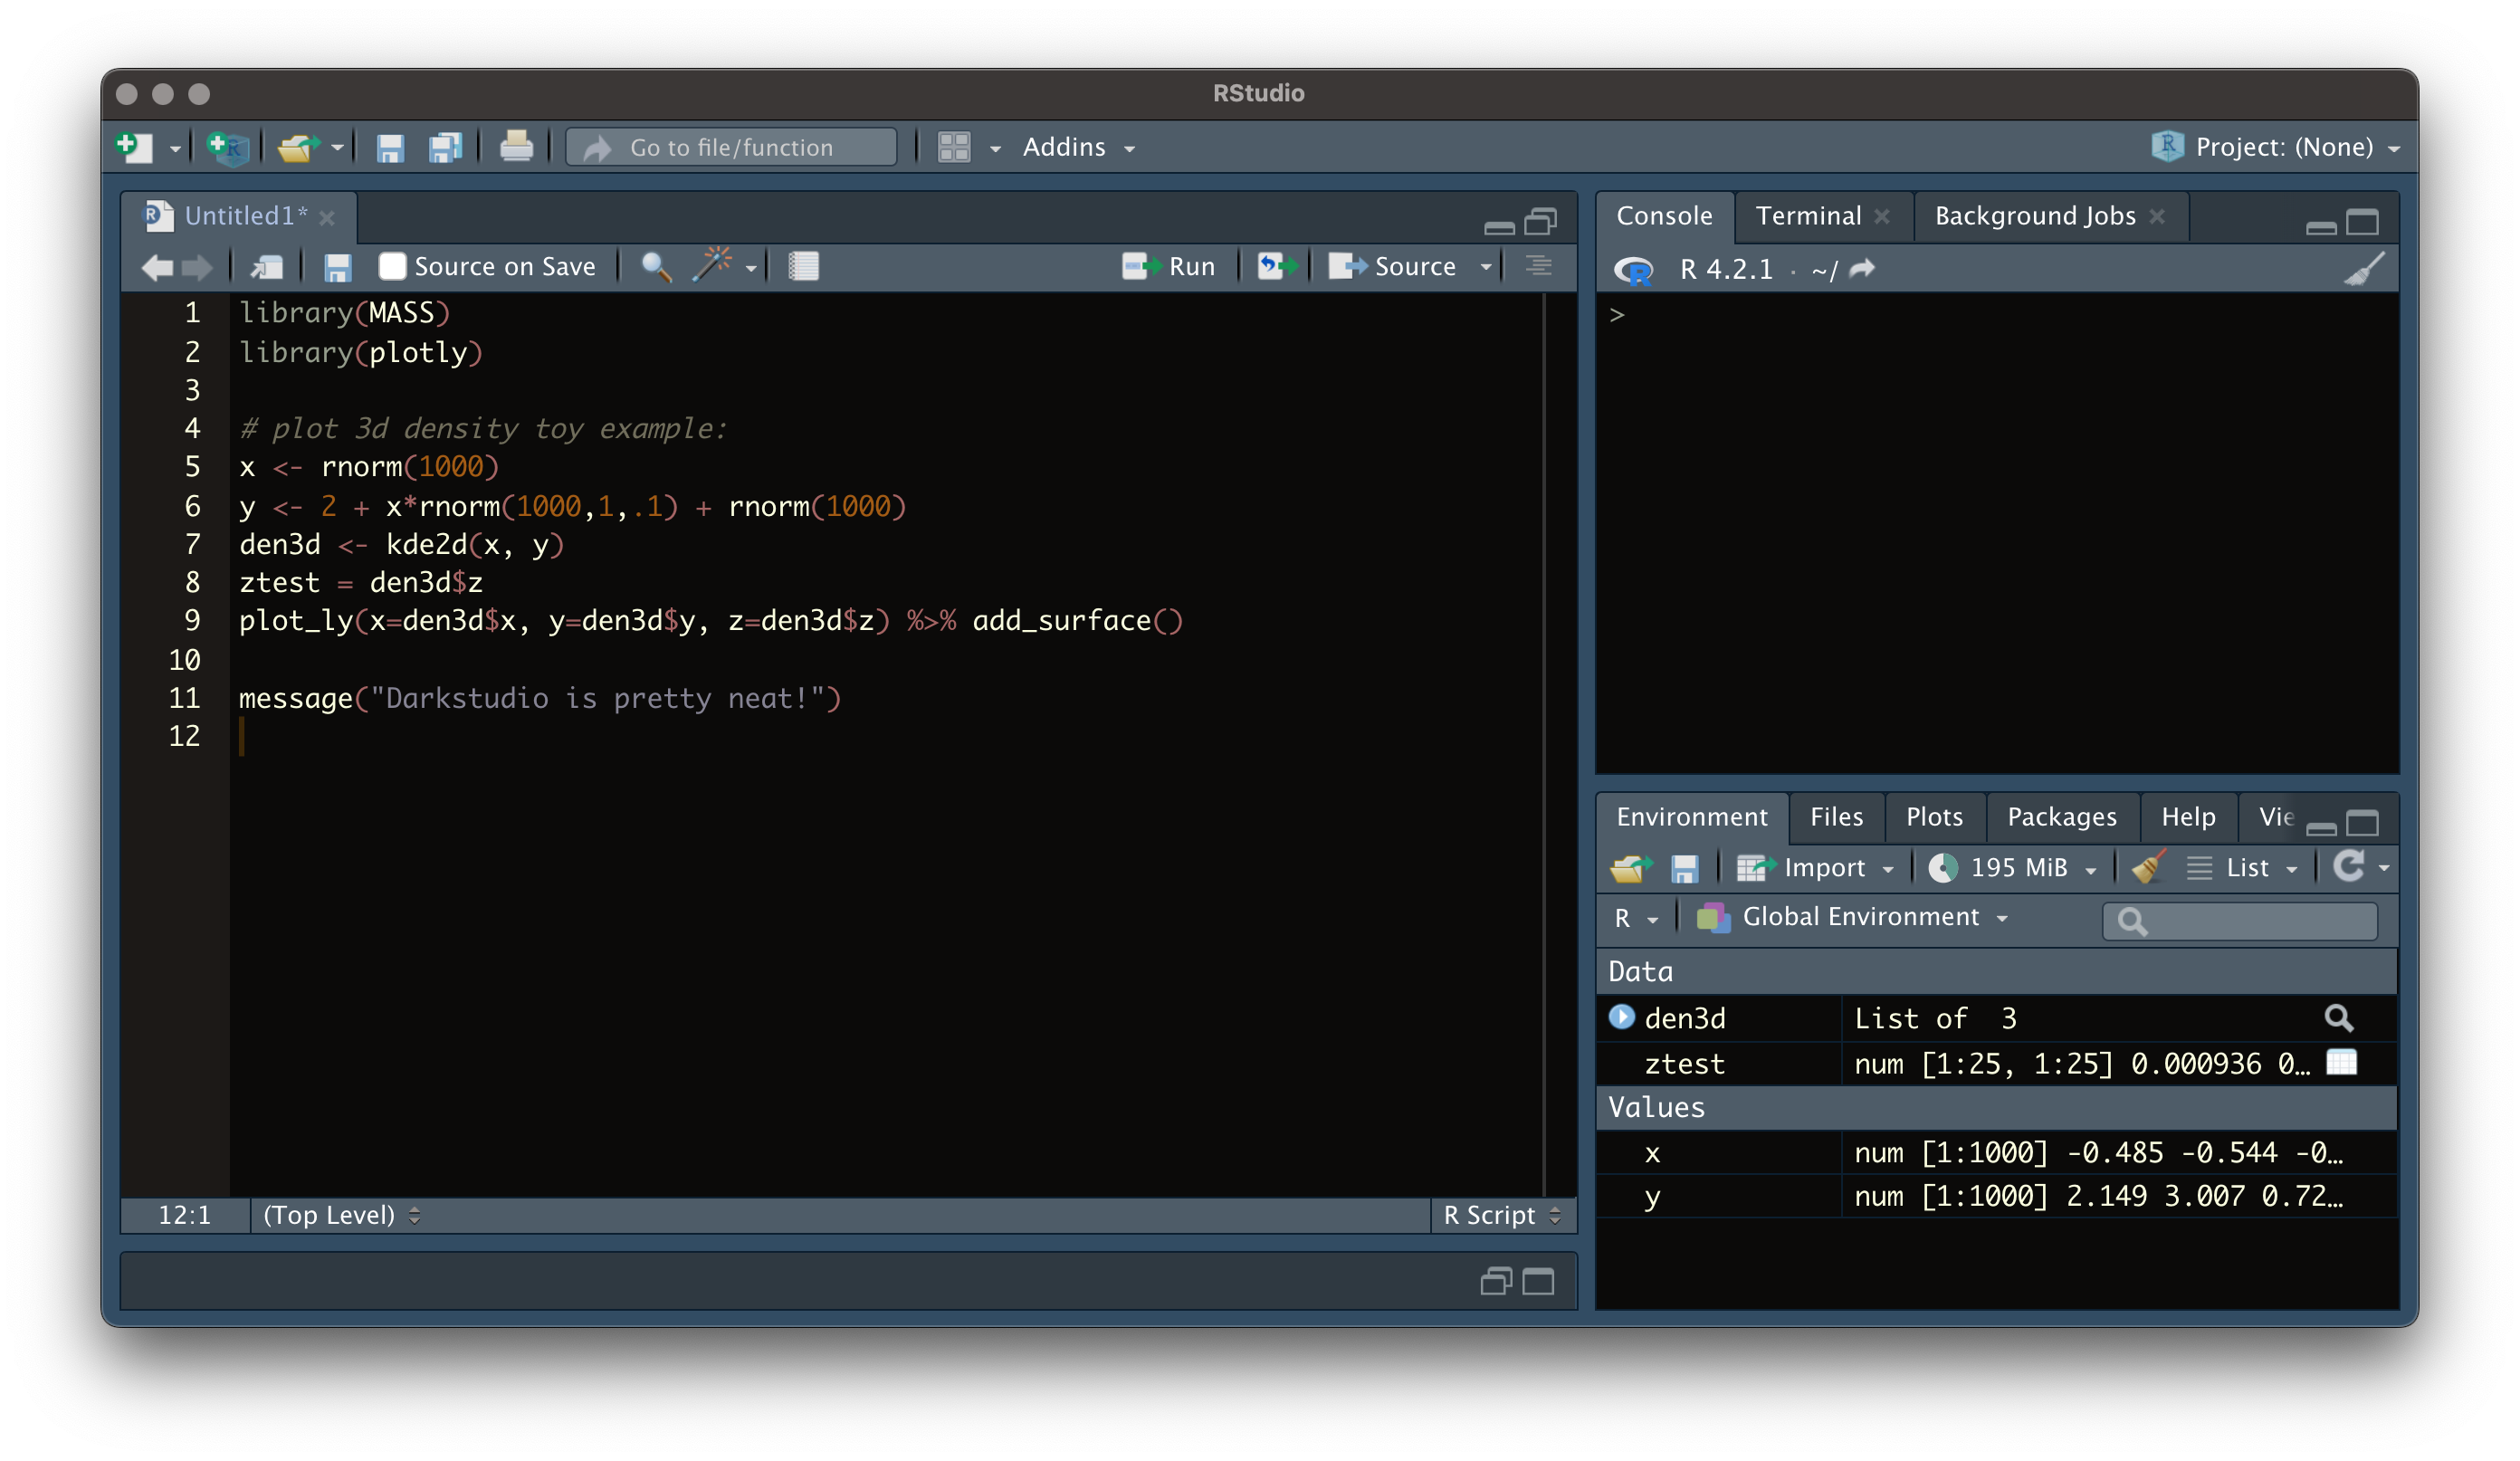Click the re-run previous code icon

point(1276,266)
